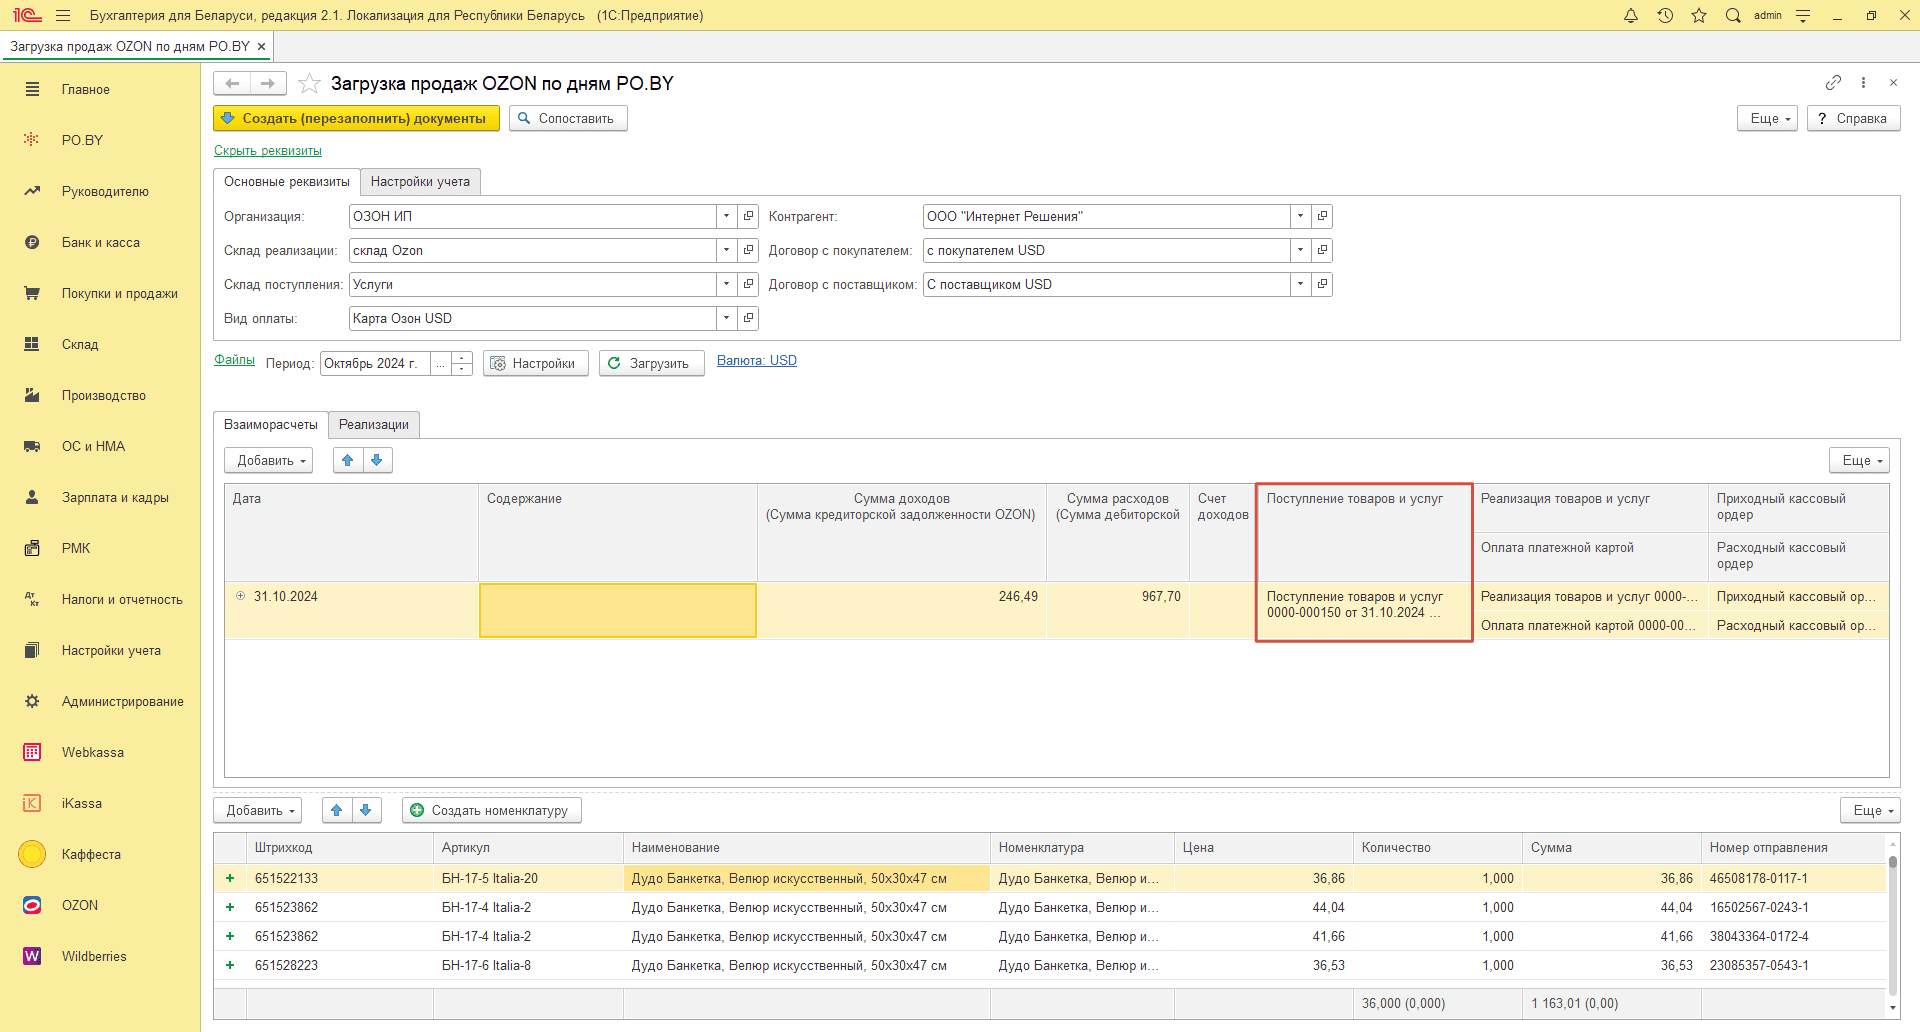Click the empty Содержание cell
Image resolution: width=1920 pixels, height=1032 pixels.
click(618, 610)
